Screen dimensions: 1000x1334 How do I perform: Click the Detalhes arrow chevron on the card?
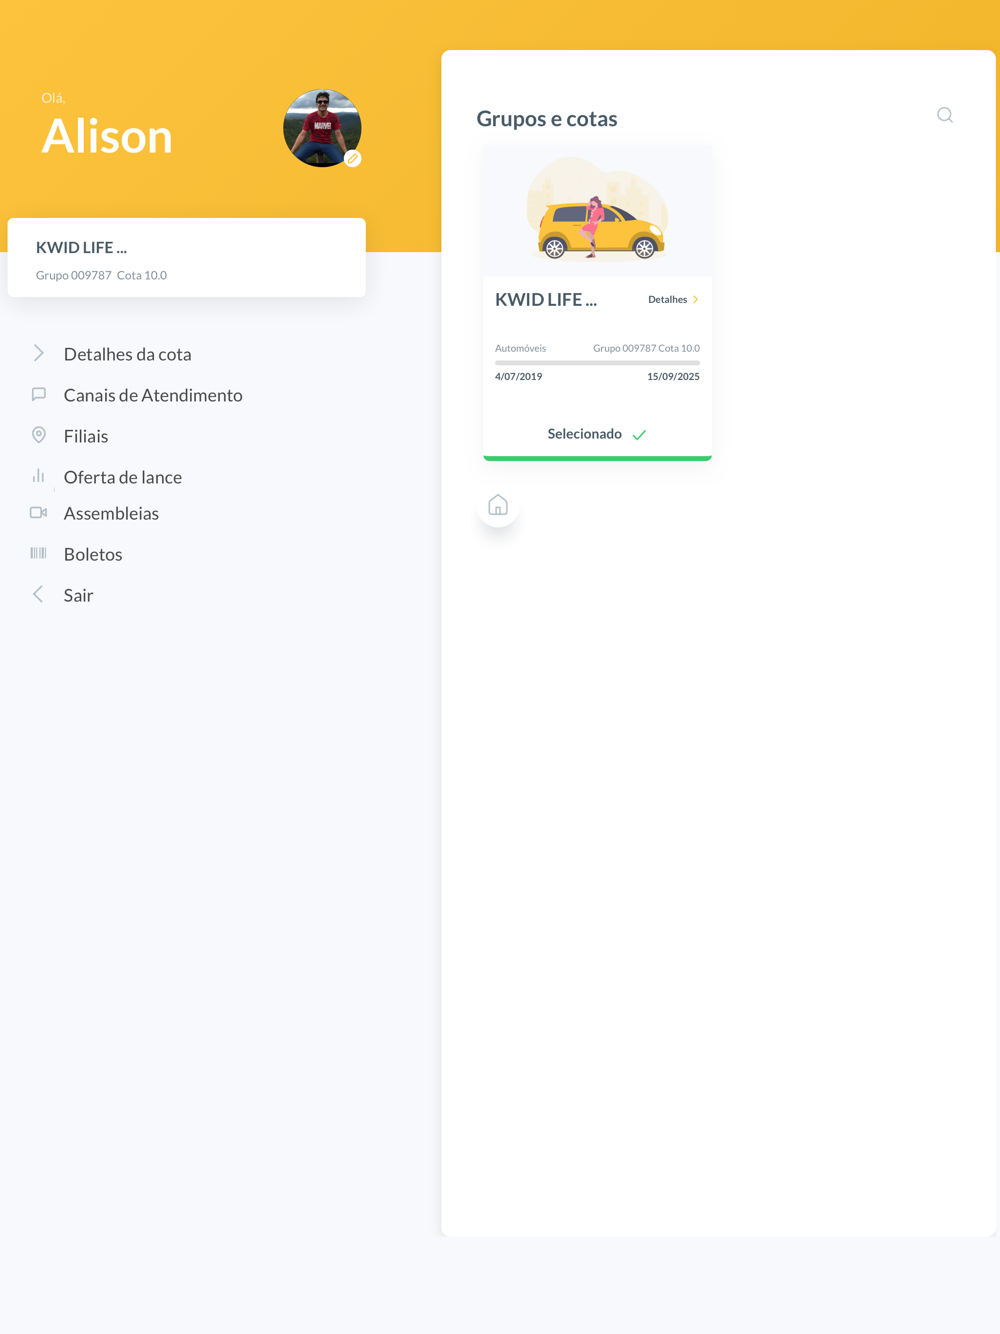point(696,299)
